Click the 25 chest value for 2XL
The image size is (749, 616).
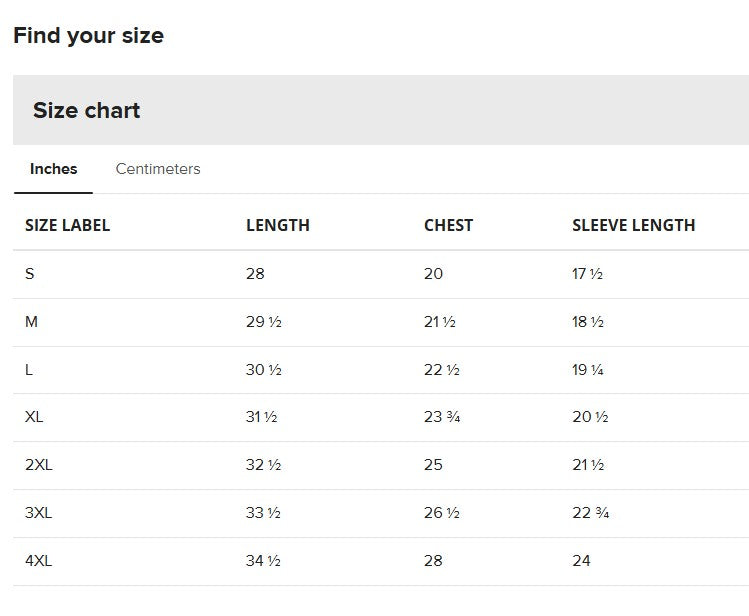433,465
